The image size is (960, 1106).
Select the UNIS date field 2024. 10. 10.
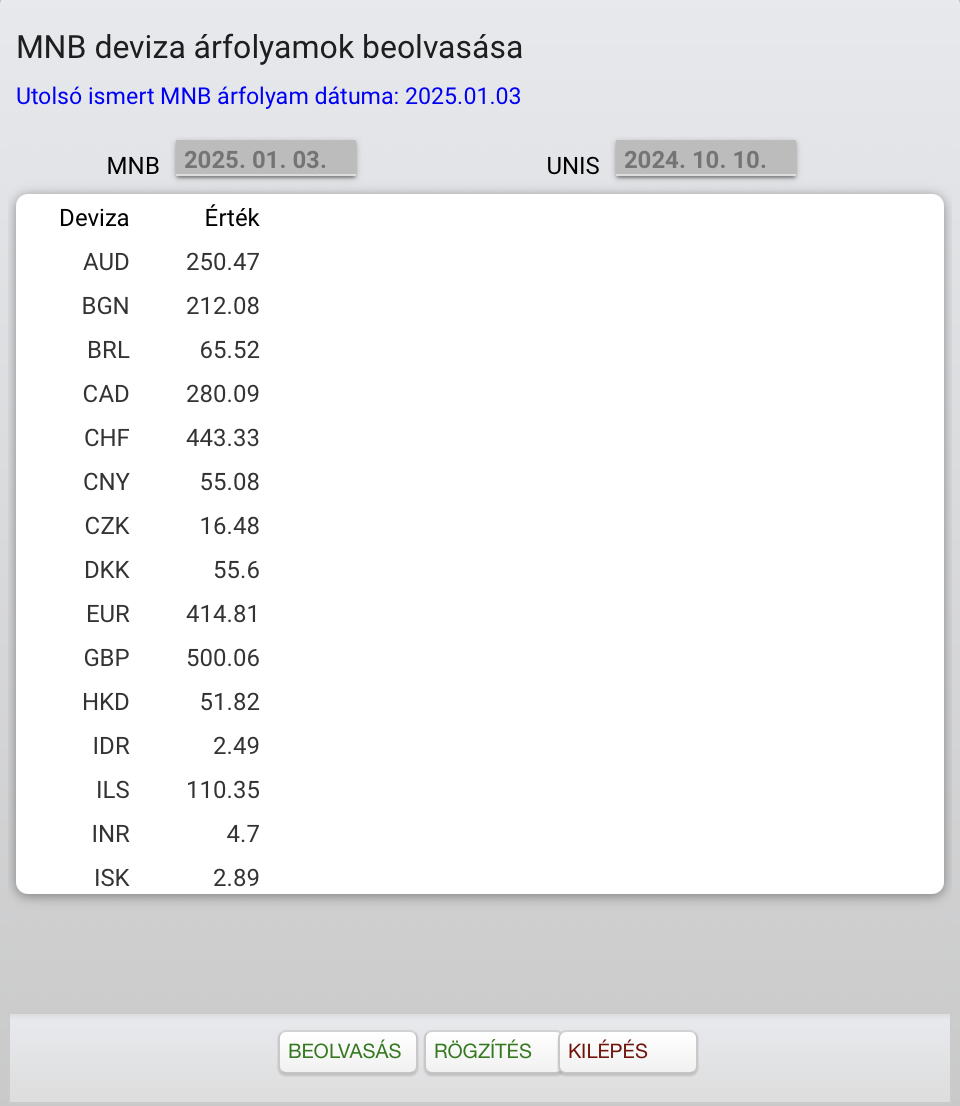705,159
